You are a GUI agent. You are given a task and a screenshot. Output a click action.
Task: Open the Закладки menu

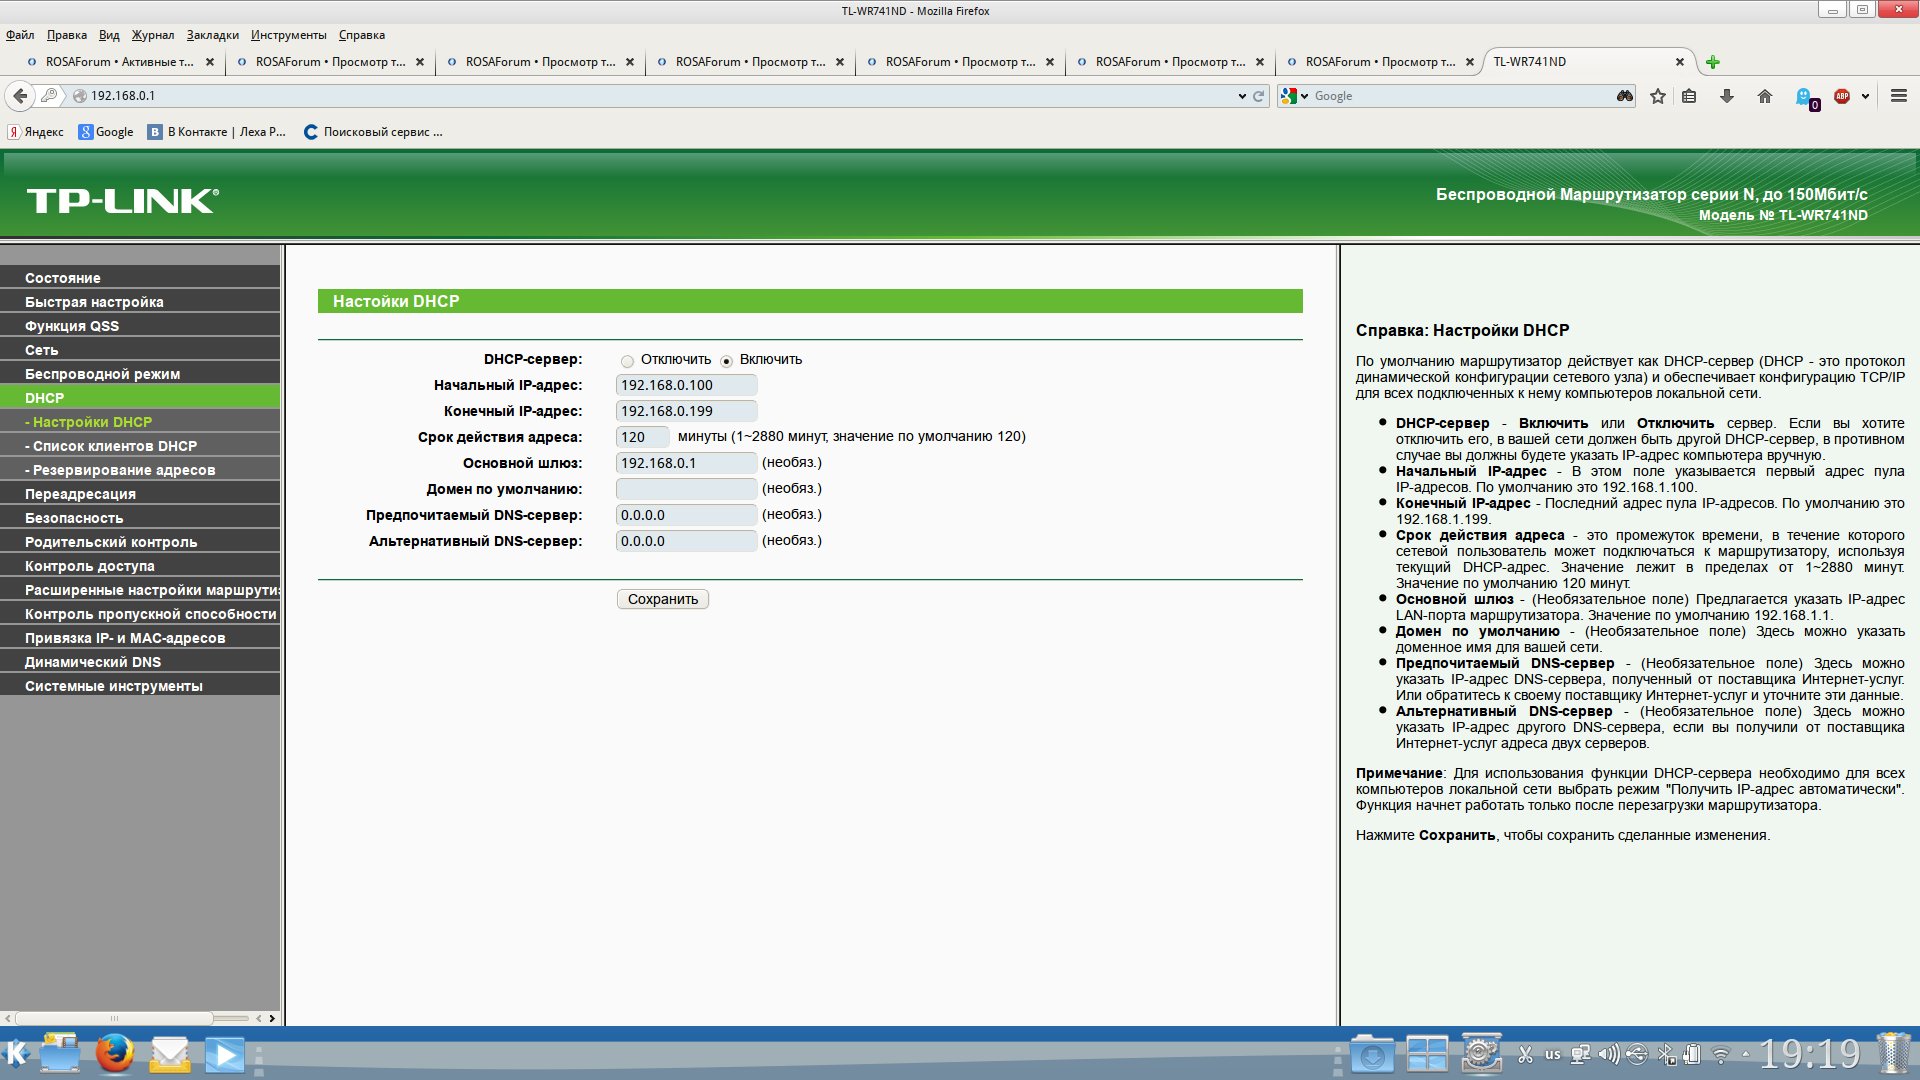[x=212, y=35]
